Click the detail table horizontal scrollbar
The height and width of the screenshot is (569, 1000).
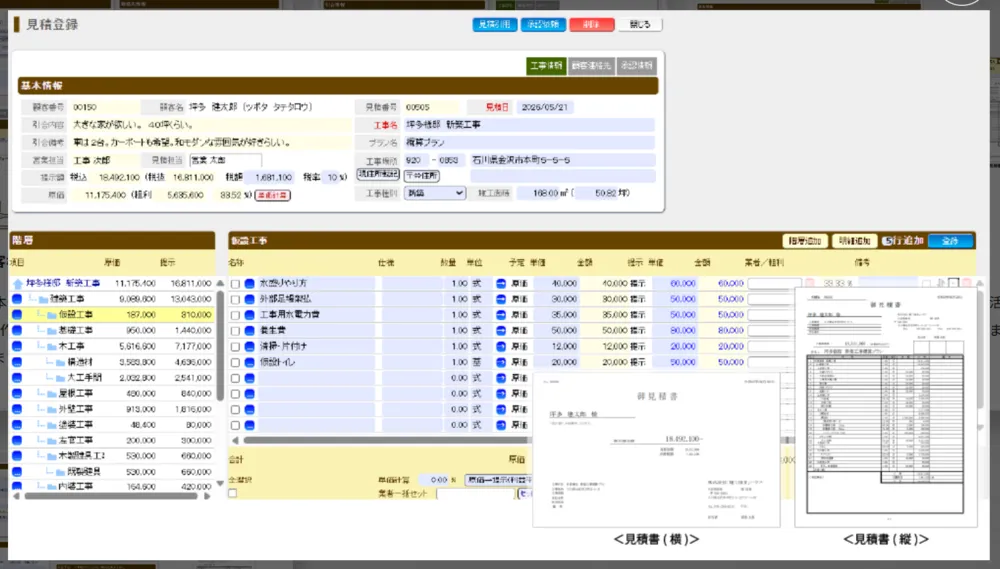click(386, 440)
